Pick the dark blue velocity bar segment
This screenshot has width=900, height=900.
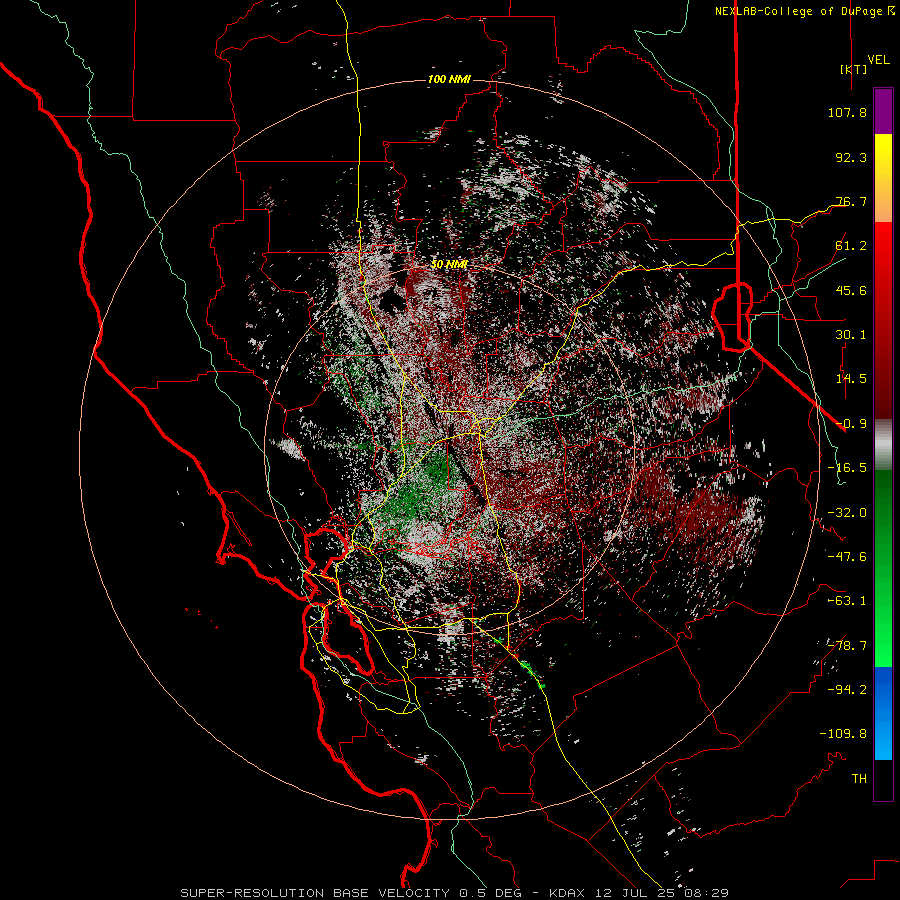pyautogui.click(x=883, y=689)
